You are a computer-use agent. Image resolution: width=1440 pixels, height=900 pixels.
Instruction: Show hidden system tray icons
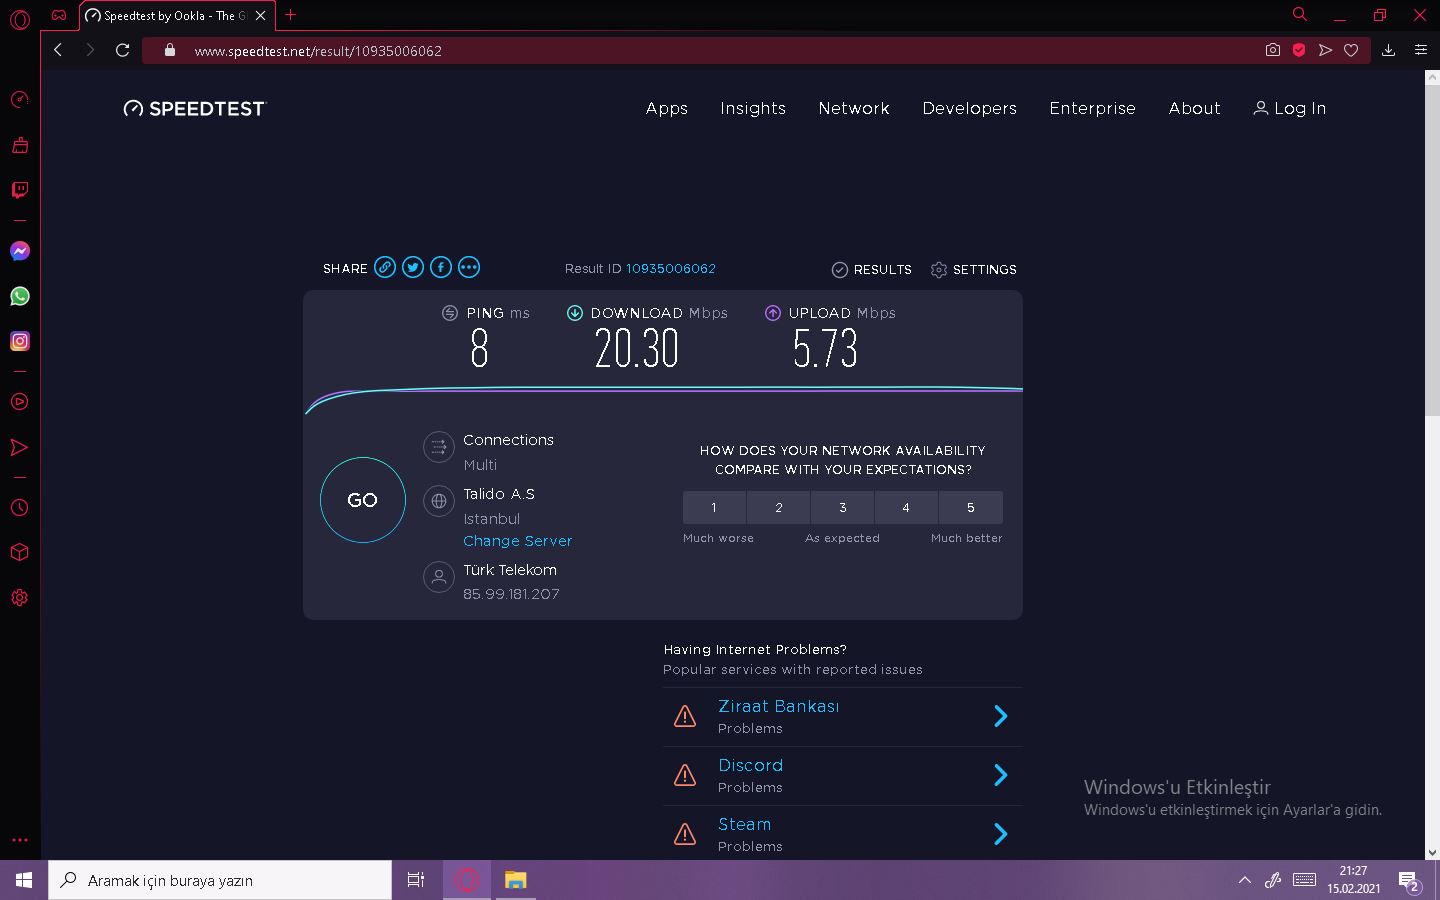pos(1244,880)
